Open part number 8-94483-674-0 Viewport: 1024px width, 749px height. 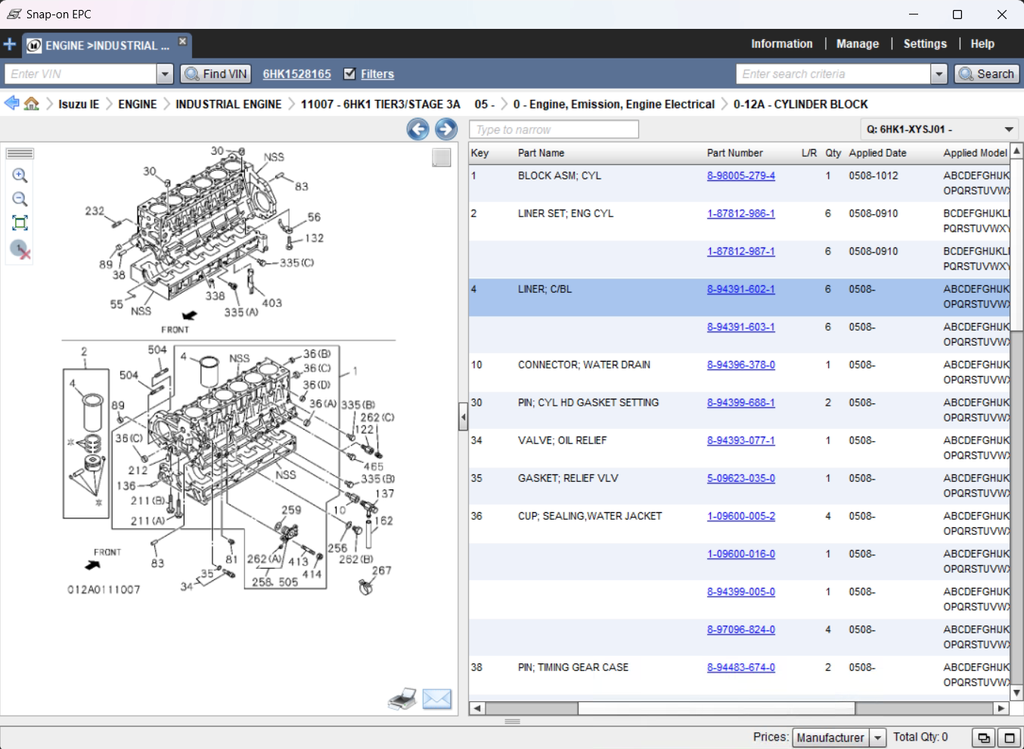741,668
